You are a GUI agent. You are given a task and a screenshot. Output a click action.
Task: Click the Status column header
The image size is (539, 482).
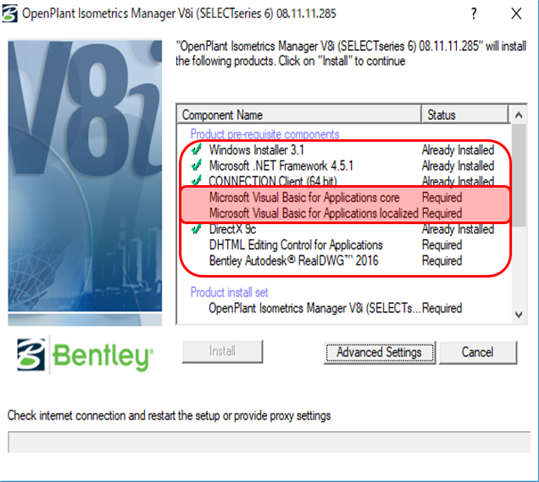coord(465,115)
